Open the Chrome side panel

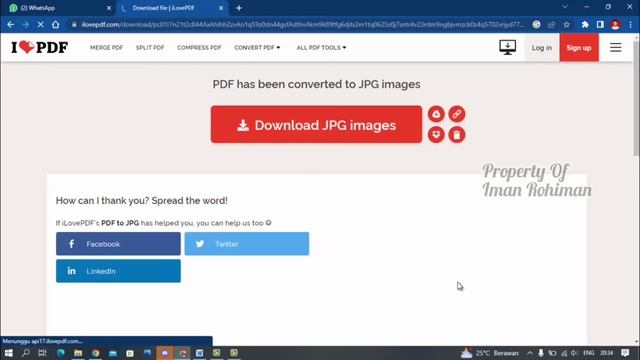pos(600,24)
